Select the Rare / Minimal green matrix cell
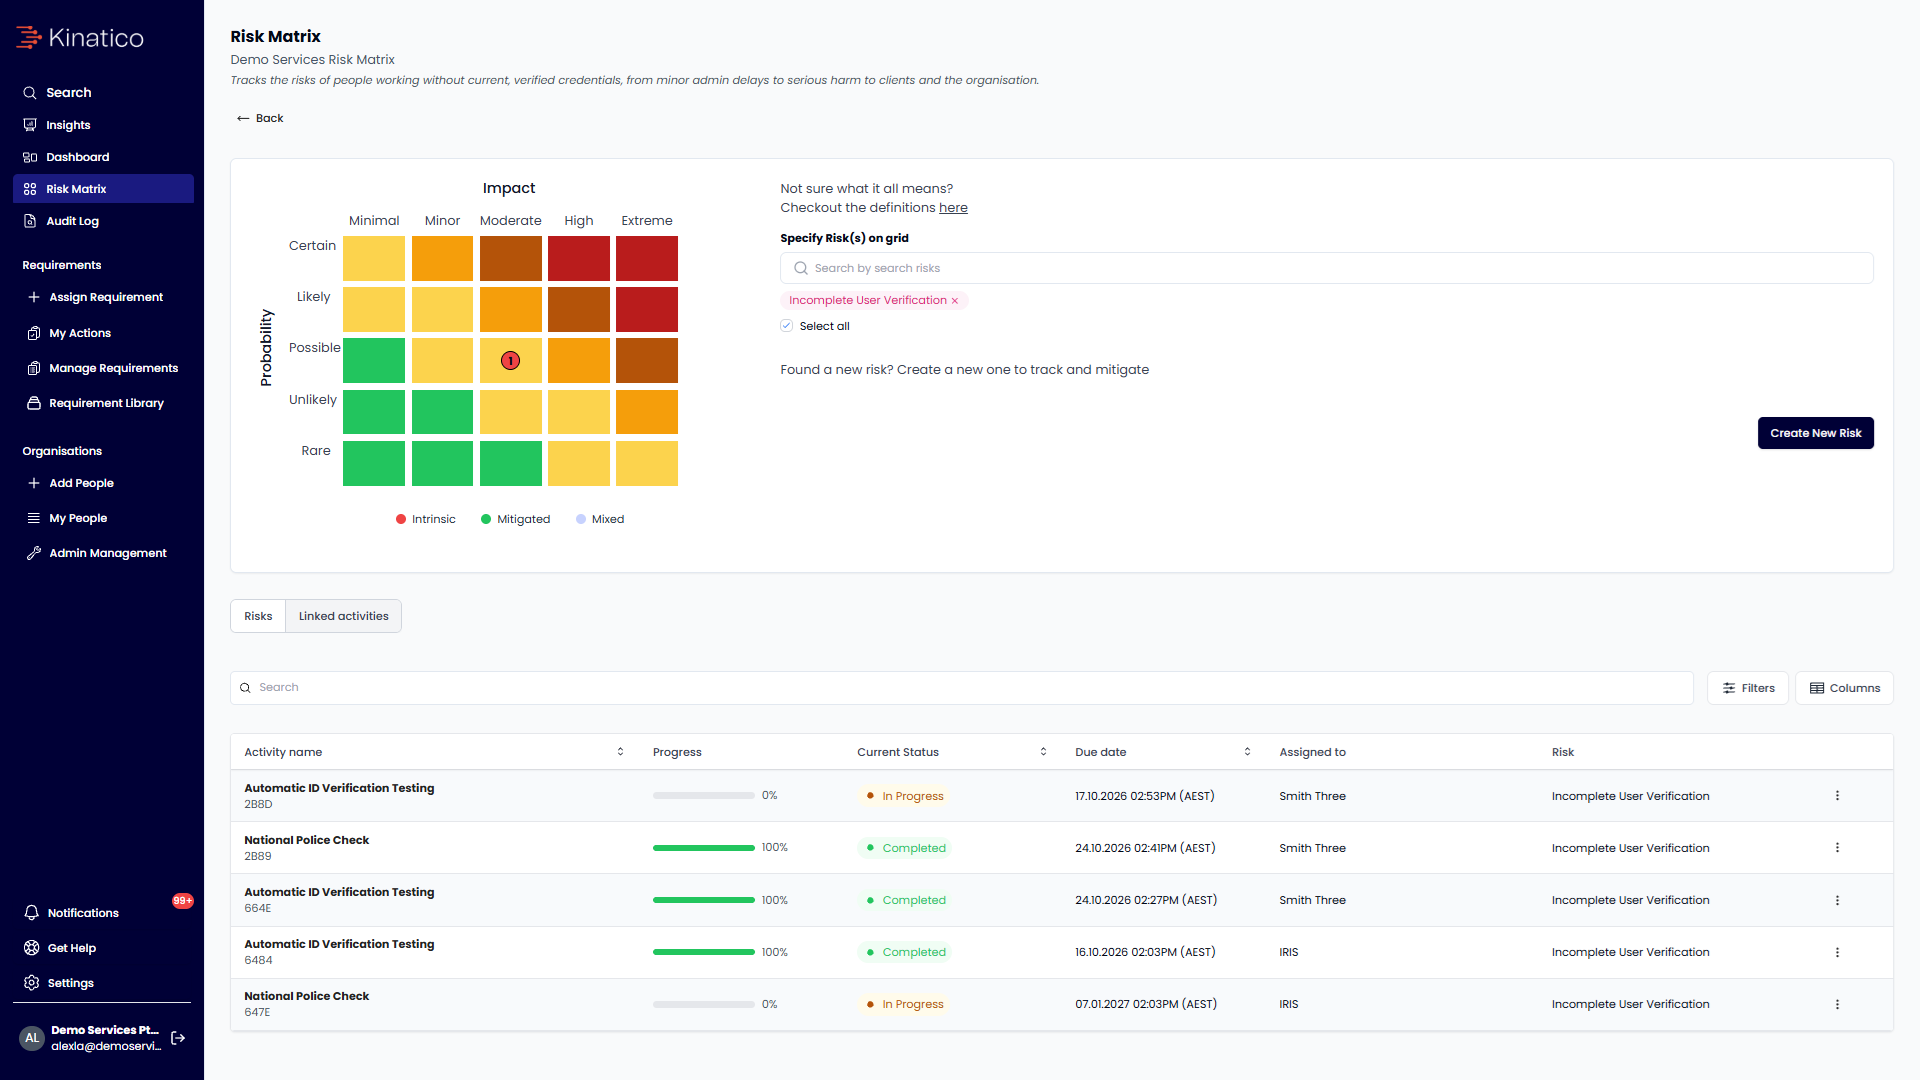This screenshot has width=1920, height=1080. [x=374, y=464]
